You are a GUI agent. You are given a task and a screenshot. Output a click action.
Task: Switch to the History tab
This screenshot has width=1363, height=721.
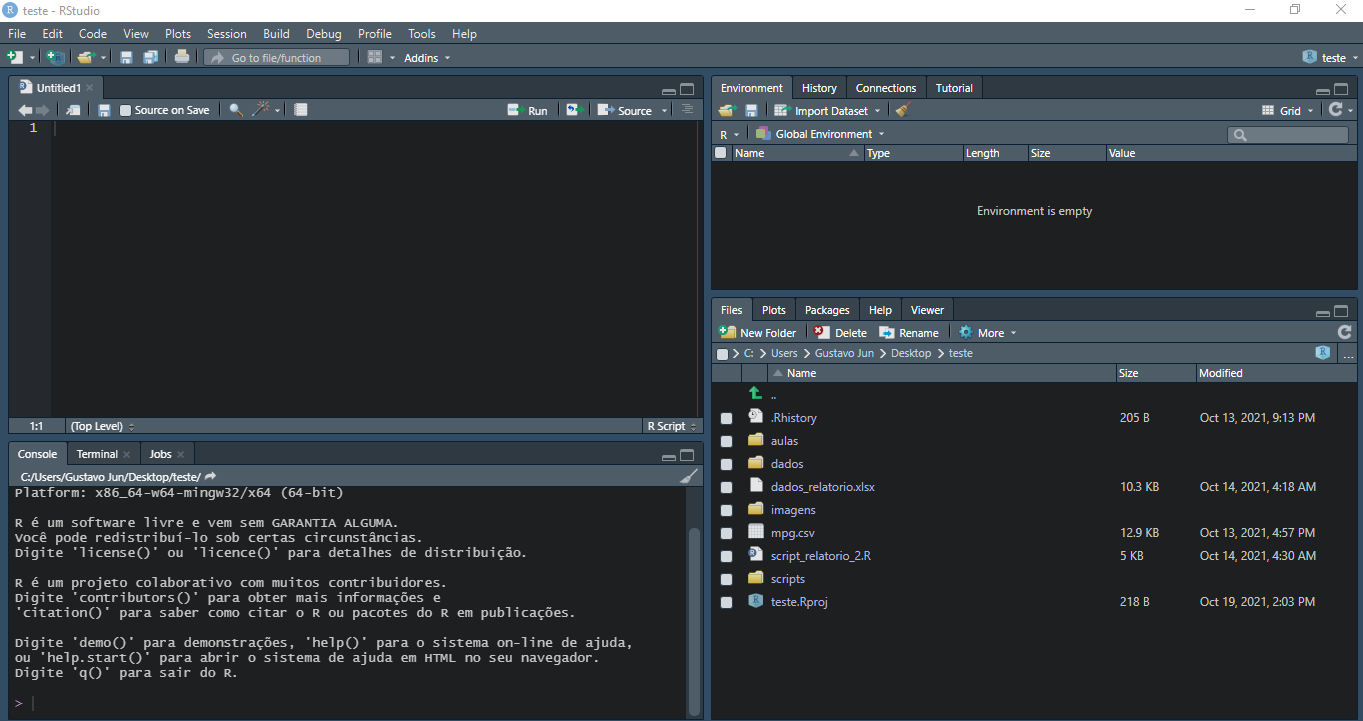tap(819, 88)
